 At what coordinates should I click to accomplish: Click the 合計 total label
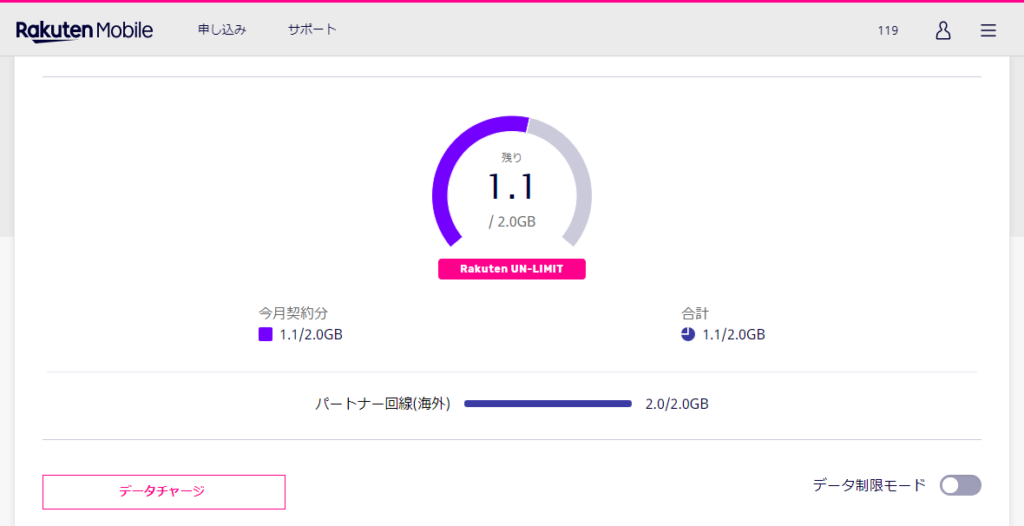[x=695, y=313]
